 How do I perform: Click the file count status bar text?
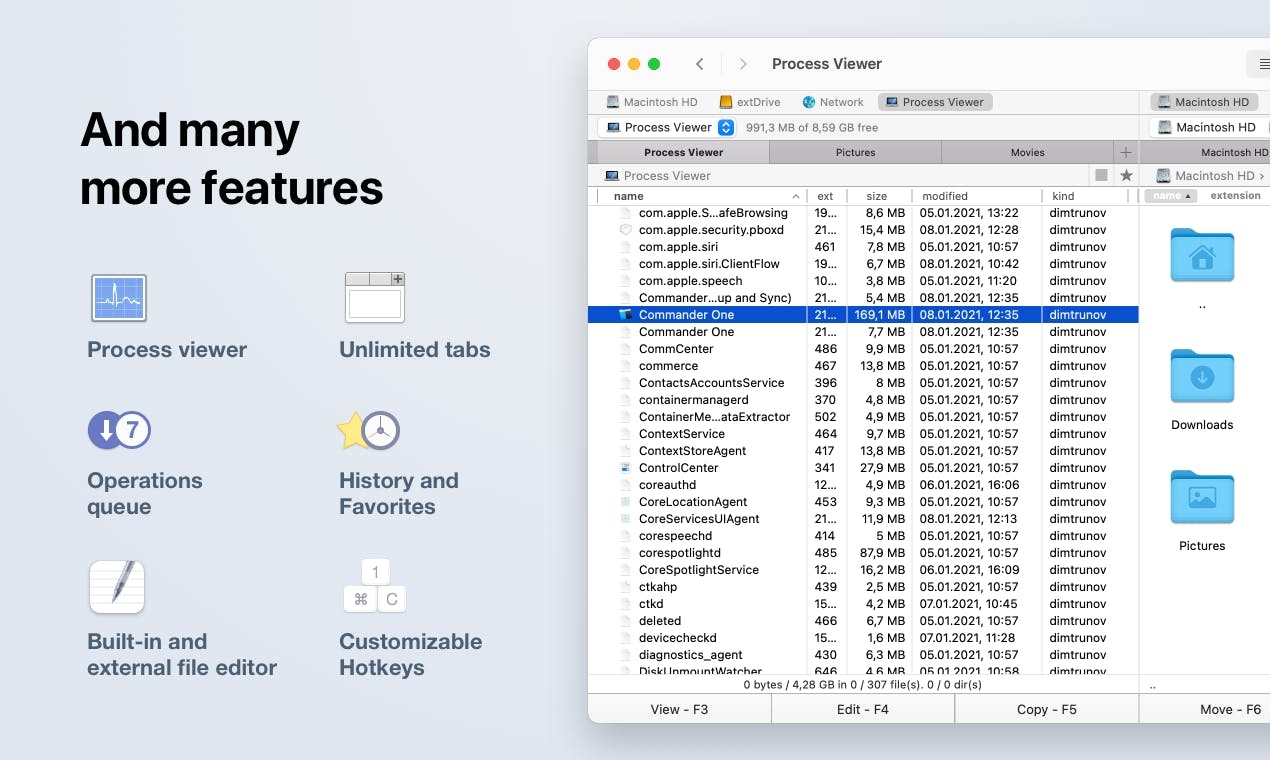[x=863, y=685]
